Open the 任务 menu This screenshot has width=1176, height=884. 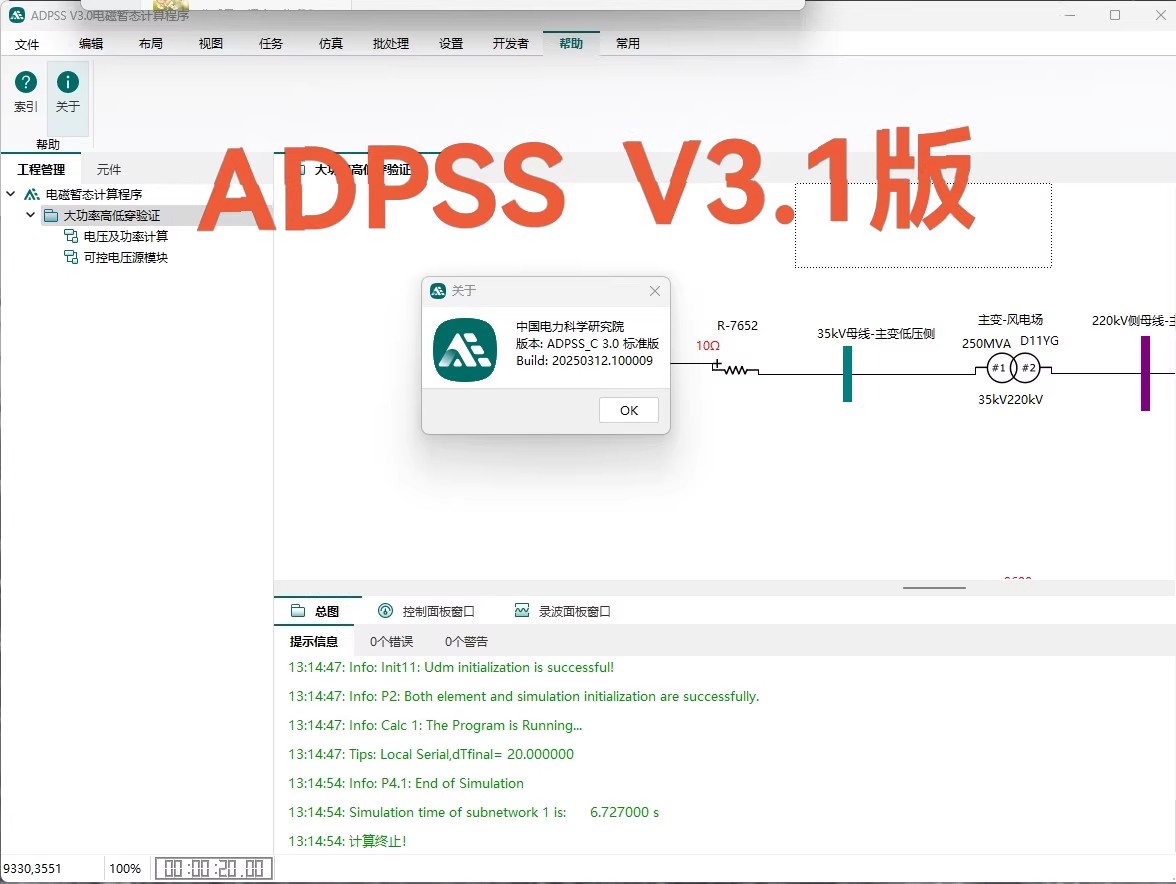coord(271,43)
